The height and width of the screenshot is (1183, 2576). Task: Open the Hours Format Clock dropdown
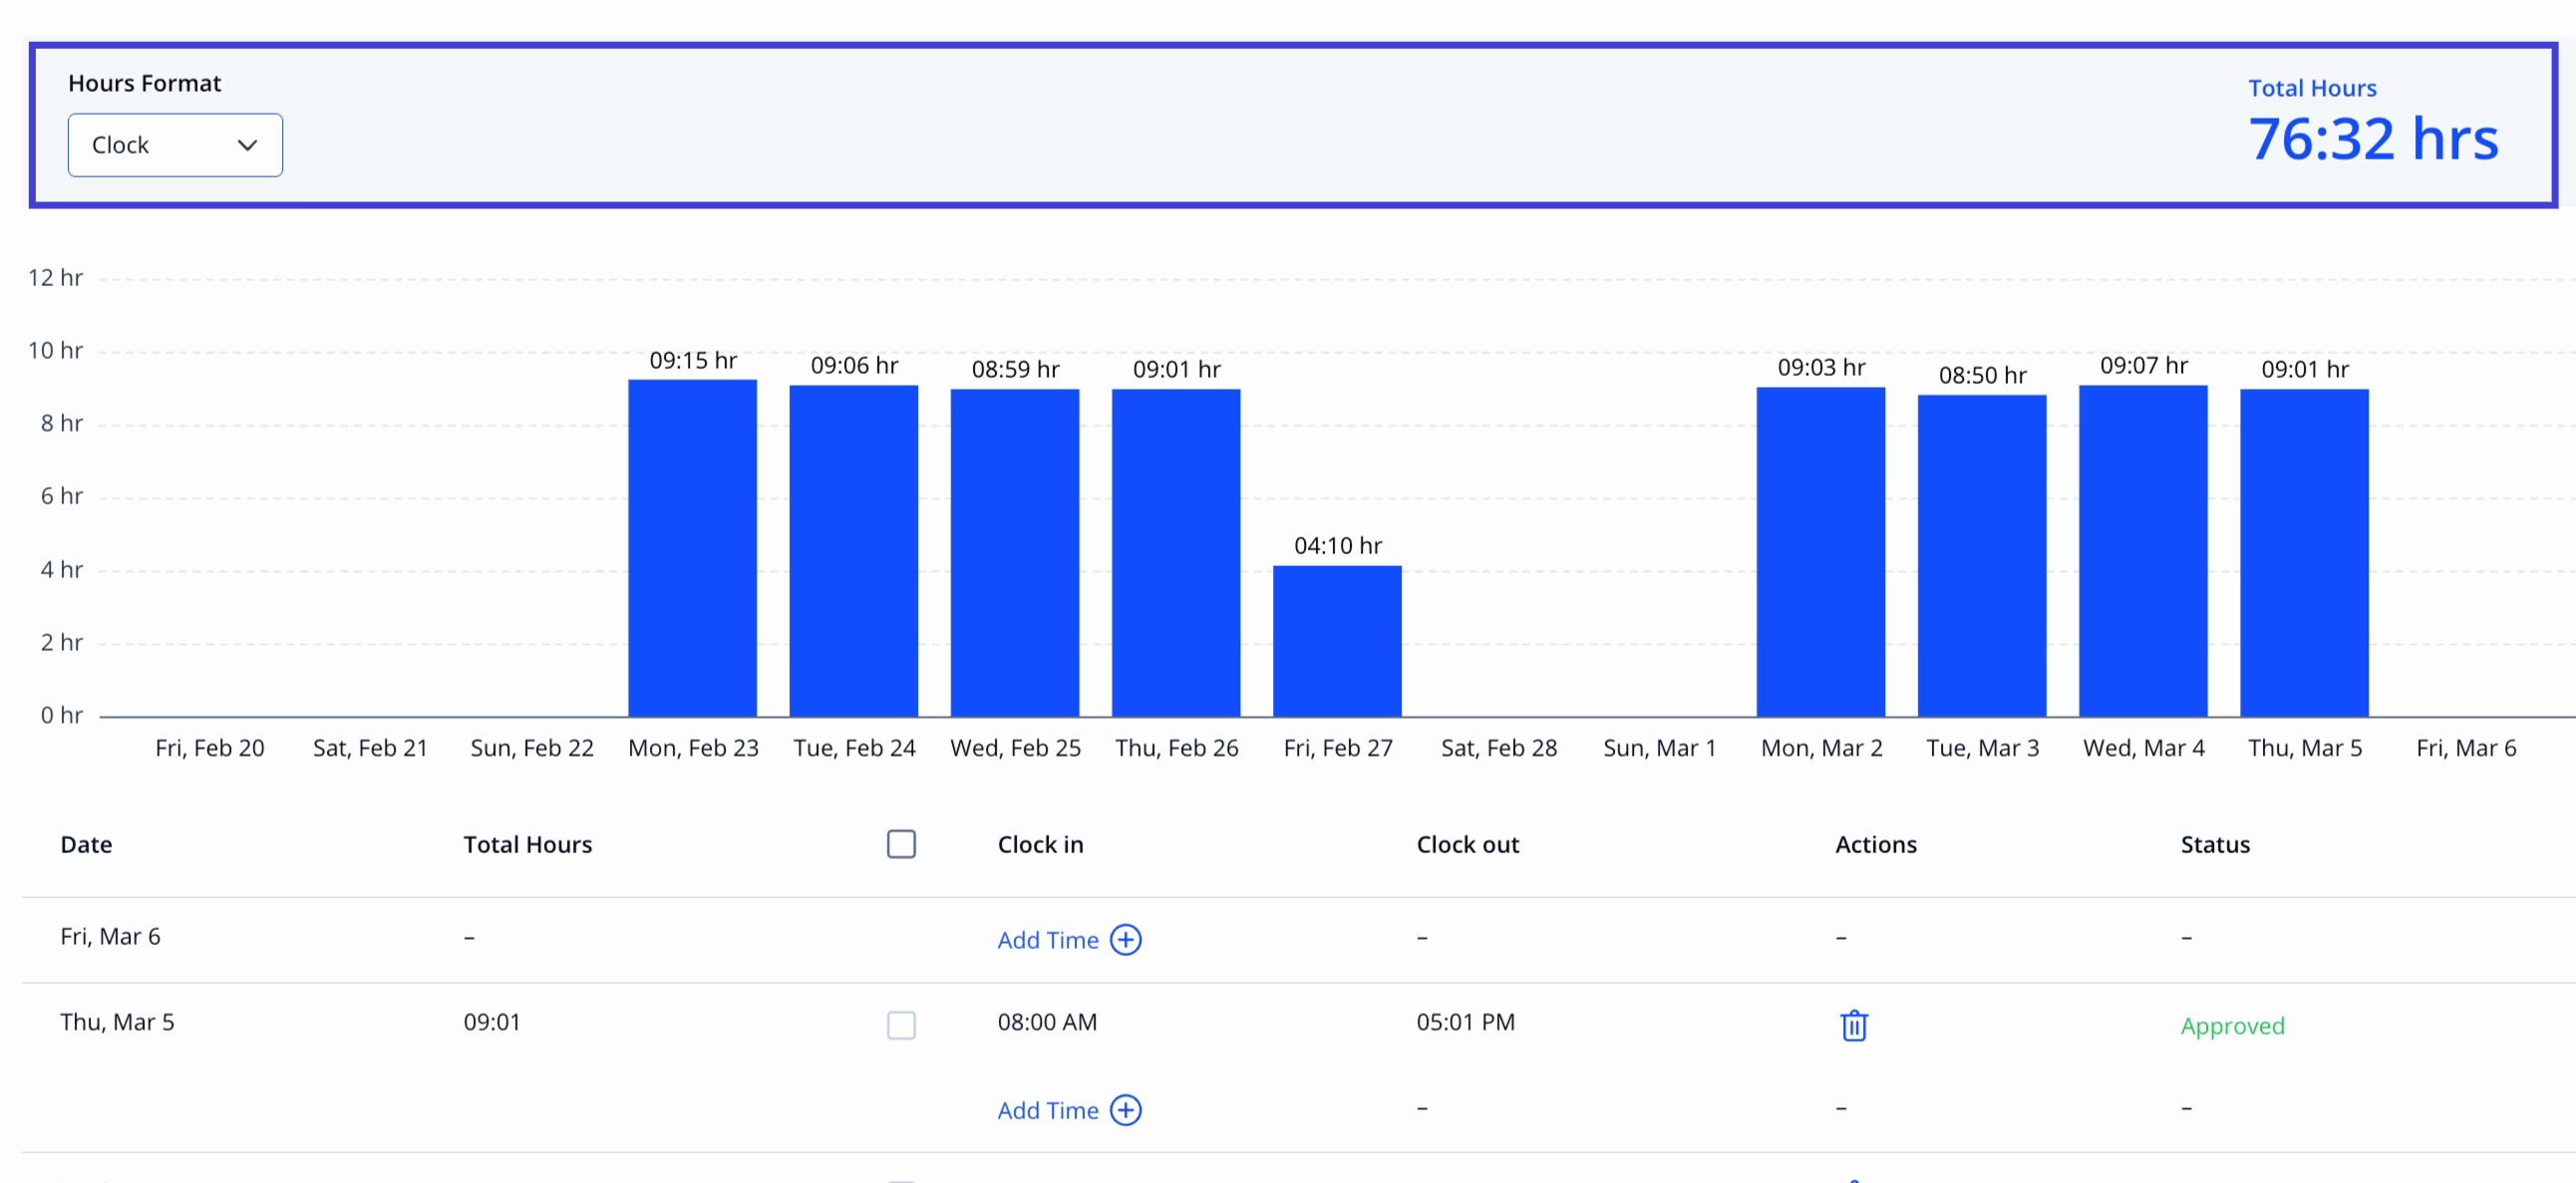point(175,145)
